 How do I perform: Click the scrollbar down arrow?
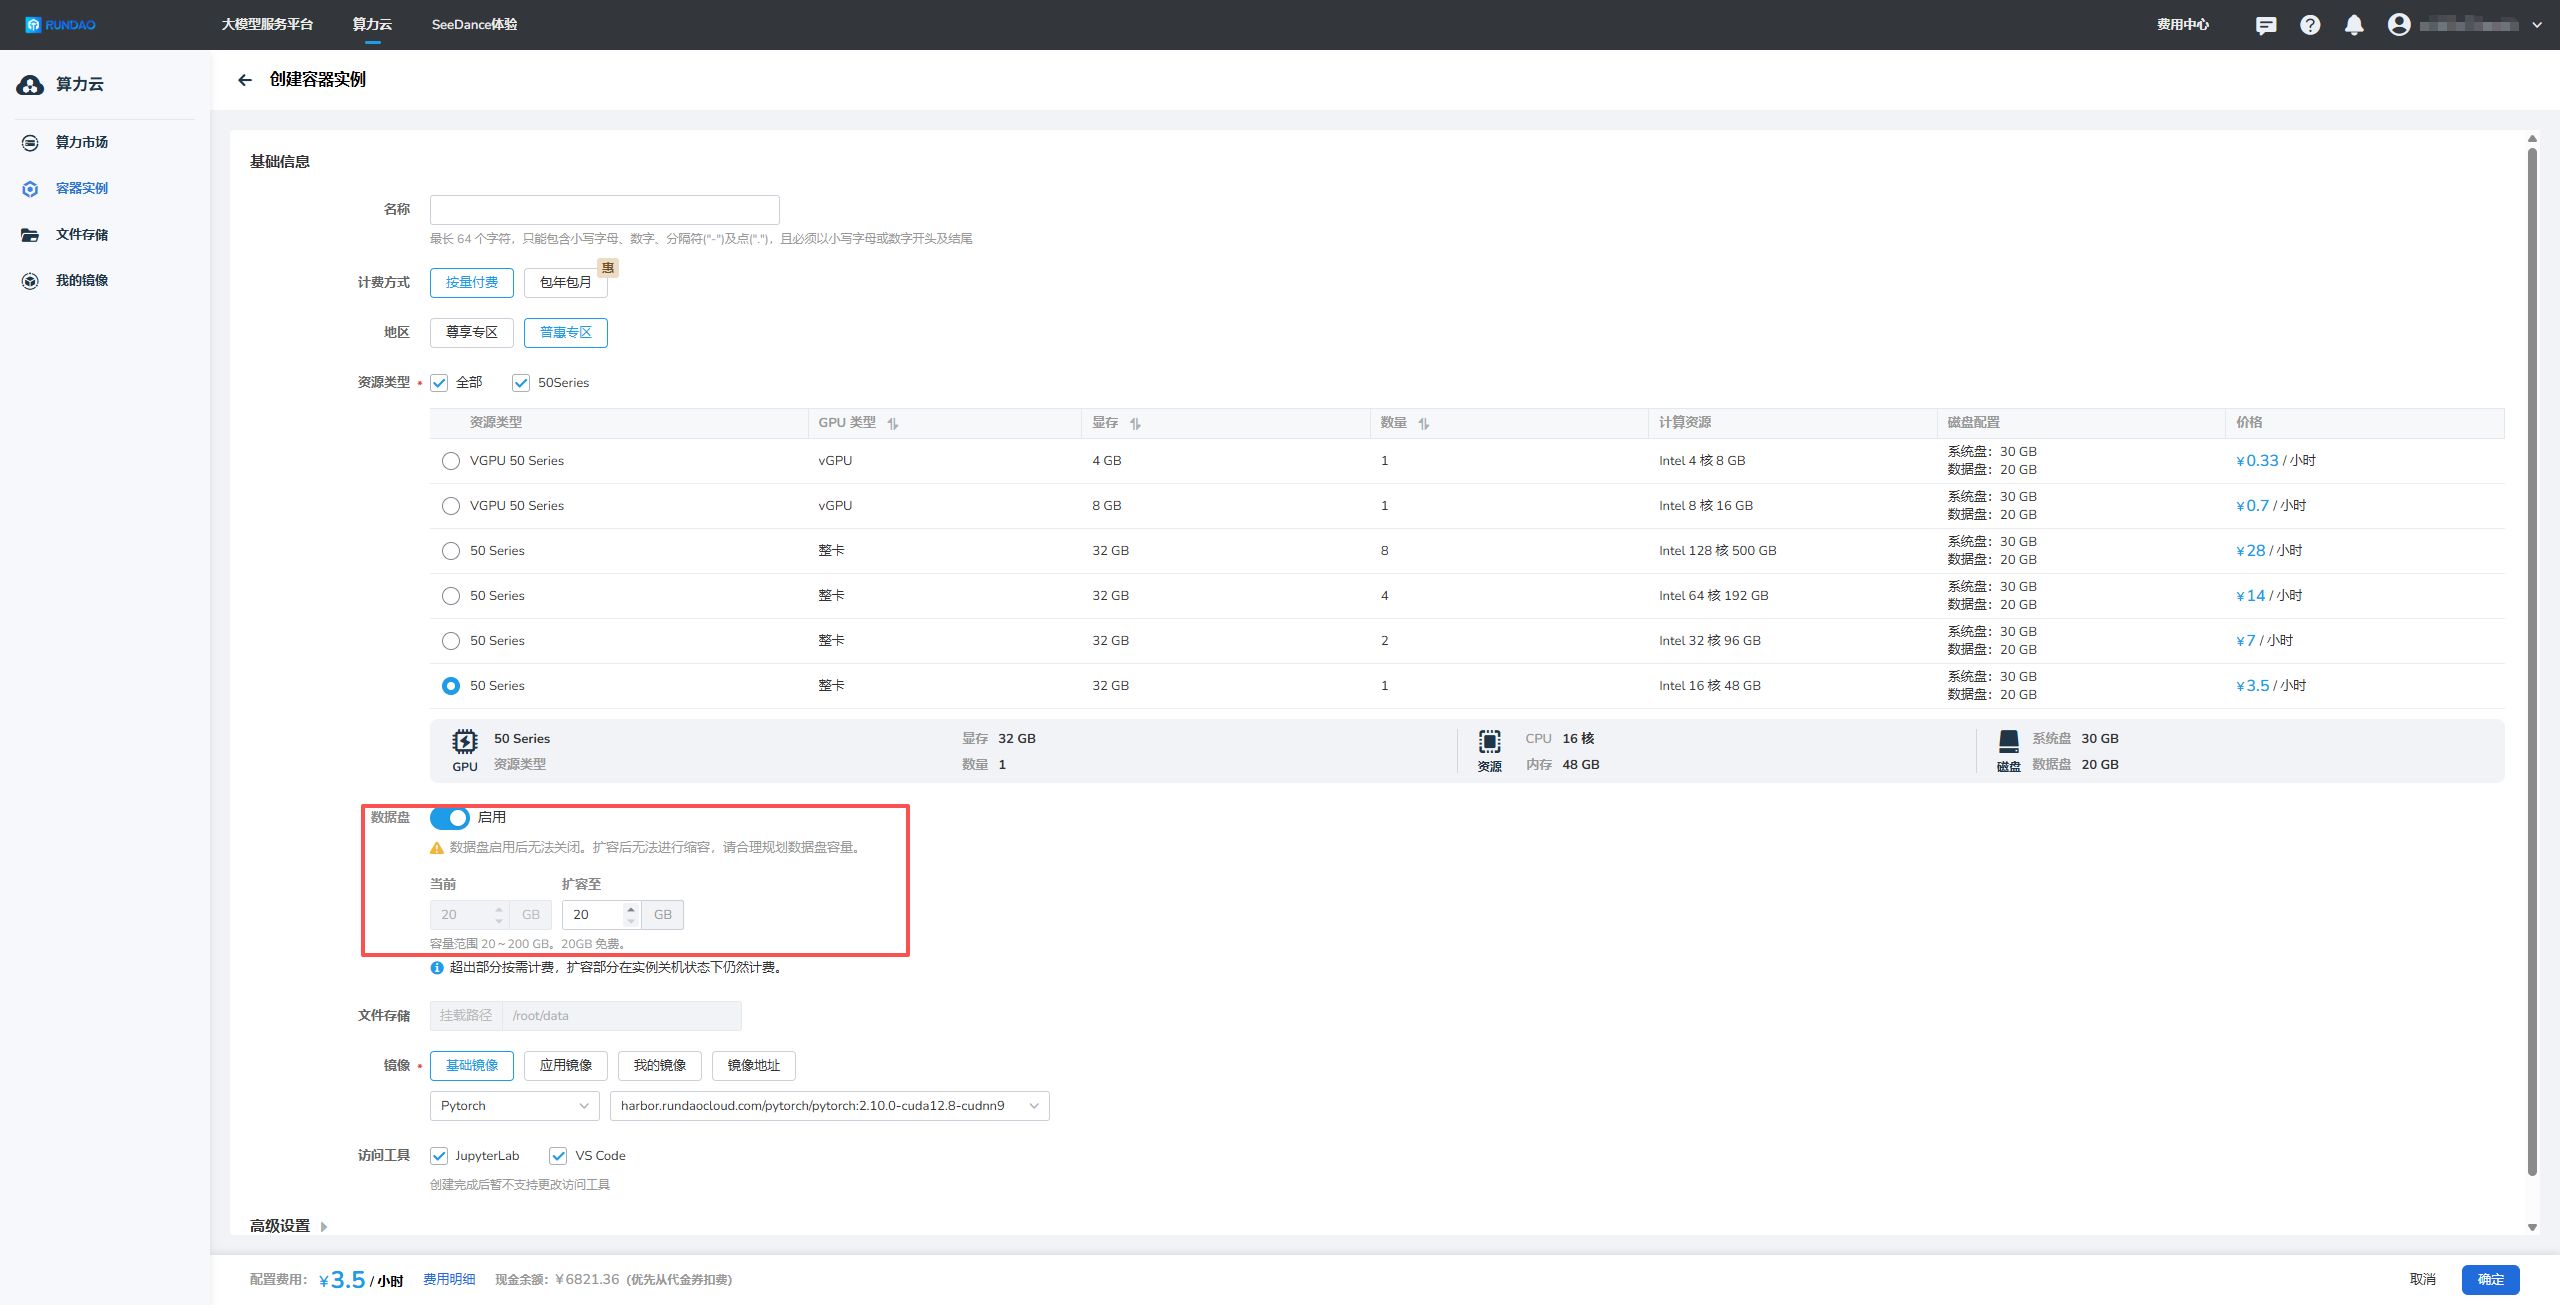coord(2532,1228)
